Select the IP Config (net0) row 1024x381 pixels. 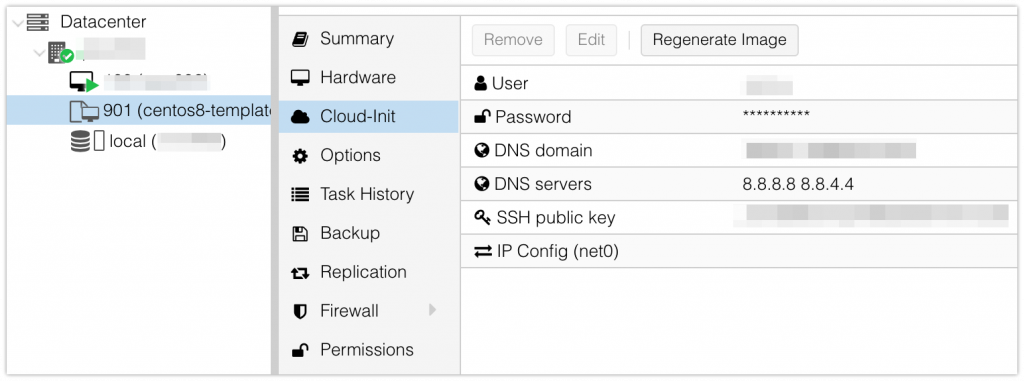(742, 251)
